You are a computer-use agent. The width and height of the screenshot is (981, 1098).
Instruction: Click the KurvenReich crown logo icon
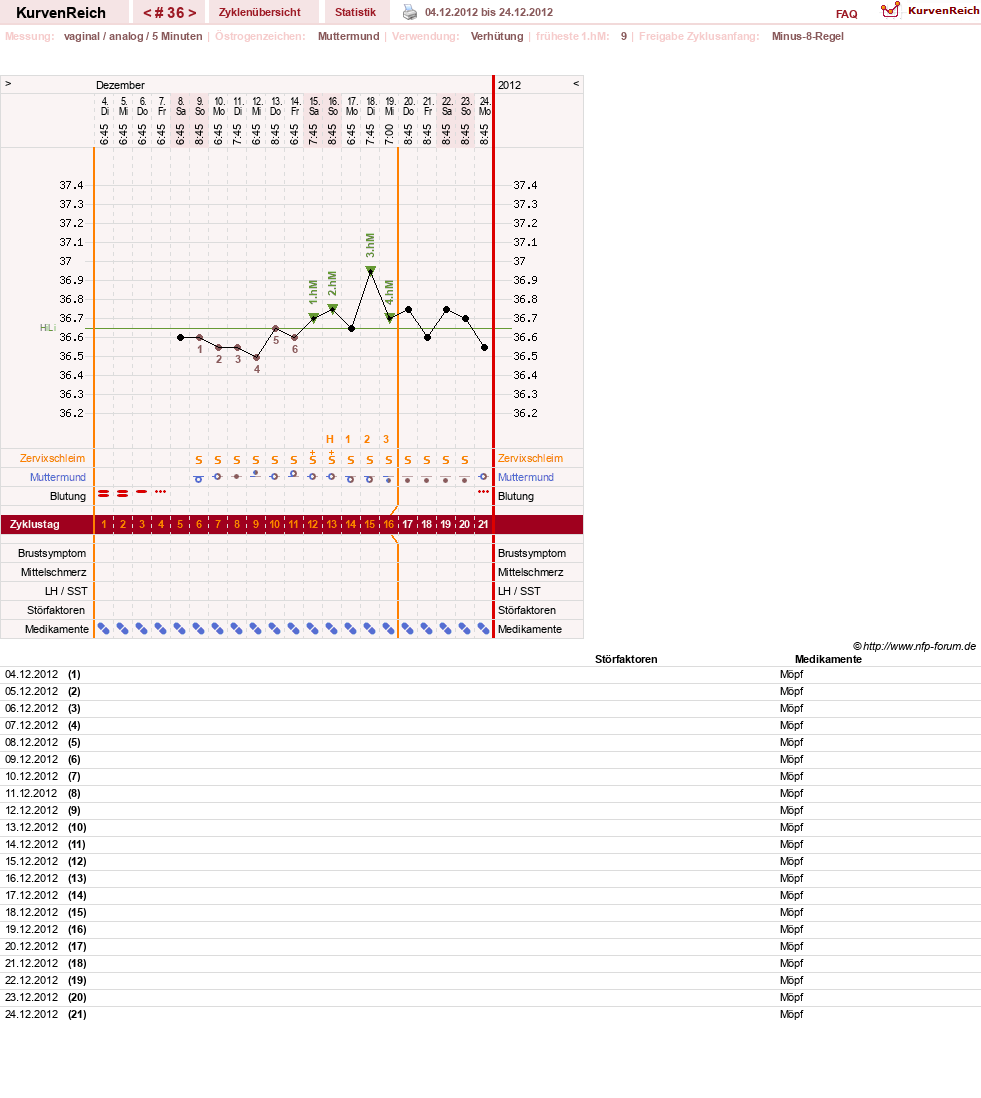(x=890, y=10)
